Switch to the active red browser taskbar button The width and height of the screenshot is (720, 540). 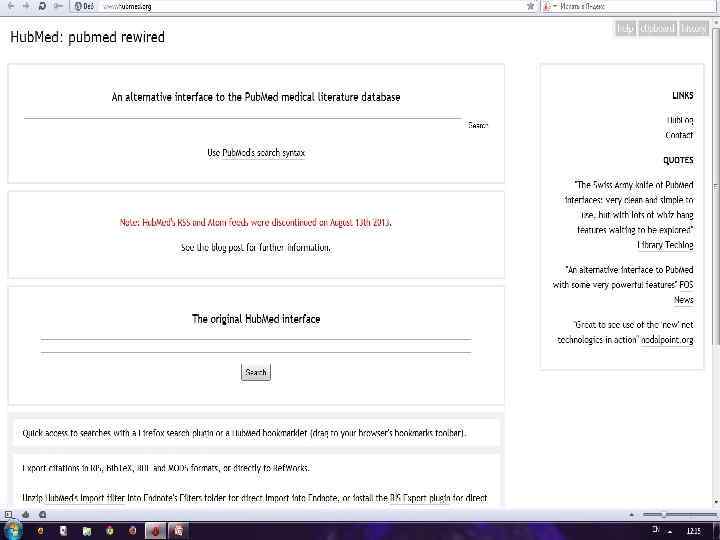155,531
